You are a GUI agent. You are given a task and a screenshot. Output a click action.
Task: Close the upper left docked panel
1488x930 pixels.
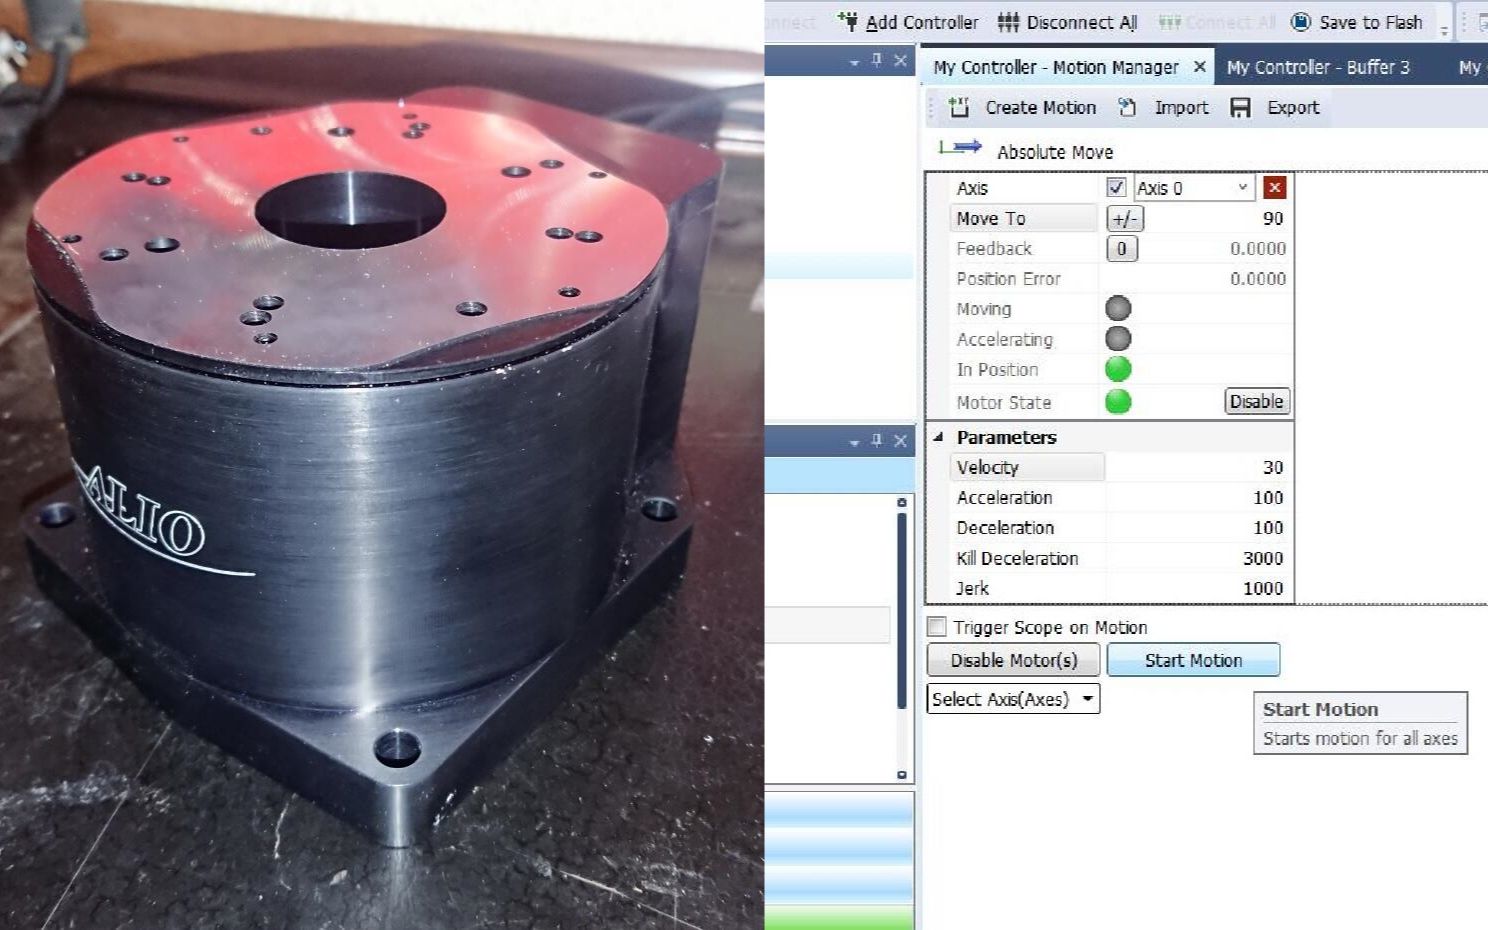click(900, 61)
